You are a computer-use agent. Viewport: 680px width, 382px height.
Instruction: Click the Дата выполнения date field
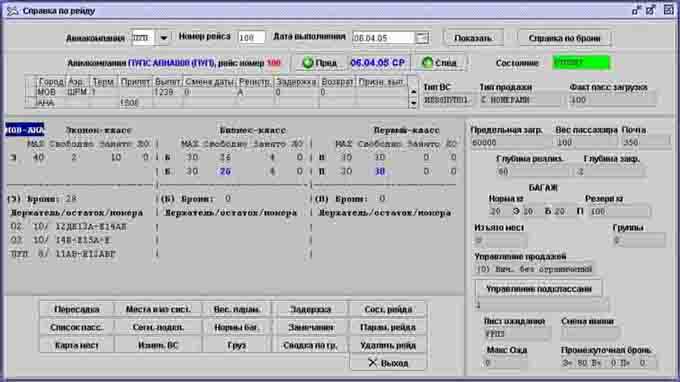(x=383, y=38)
